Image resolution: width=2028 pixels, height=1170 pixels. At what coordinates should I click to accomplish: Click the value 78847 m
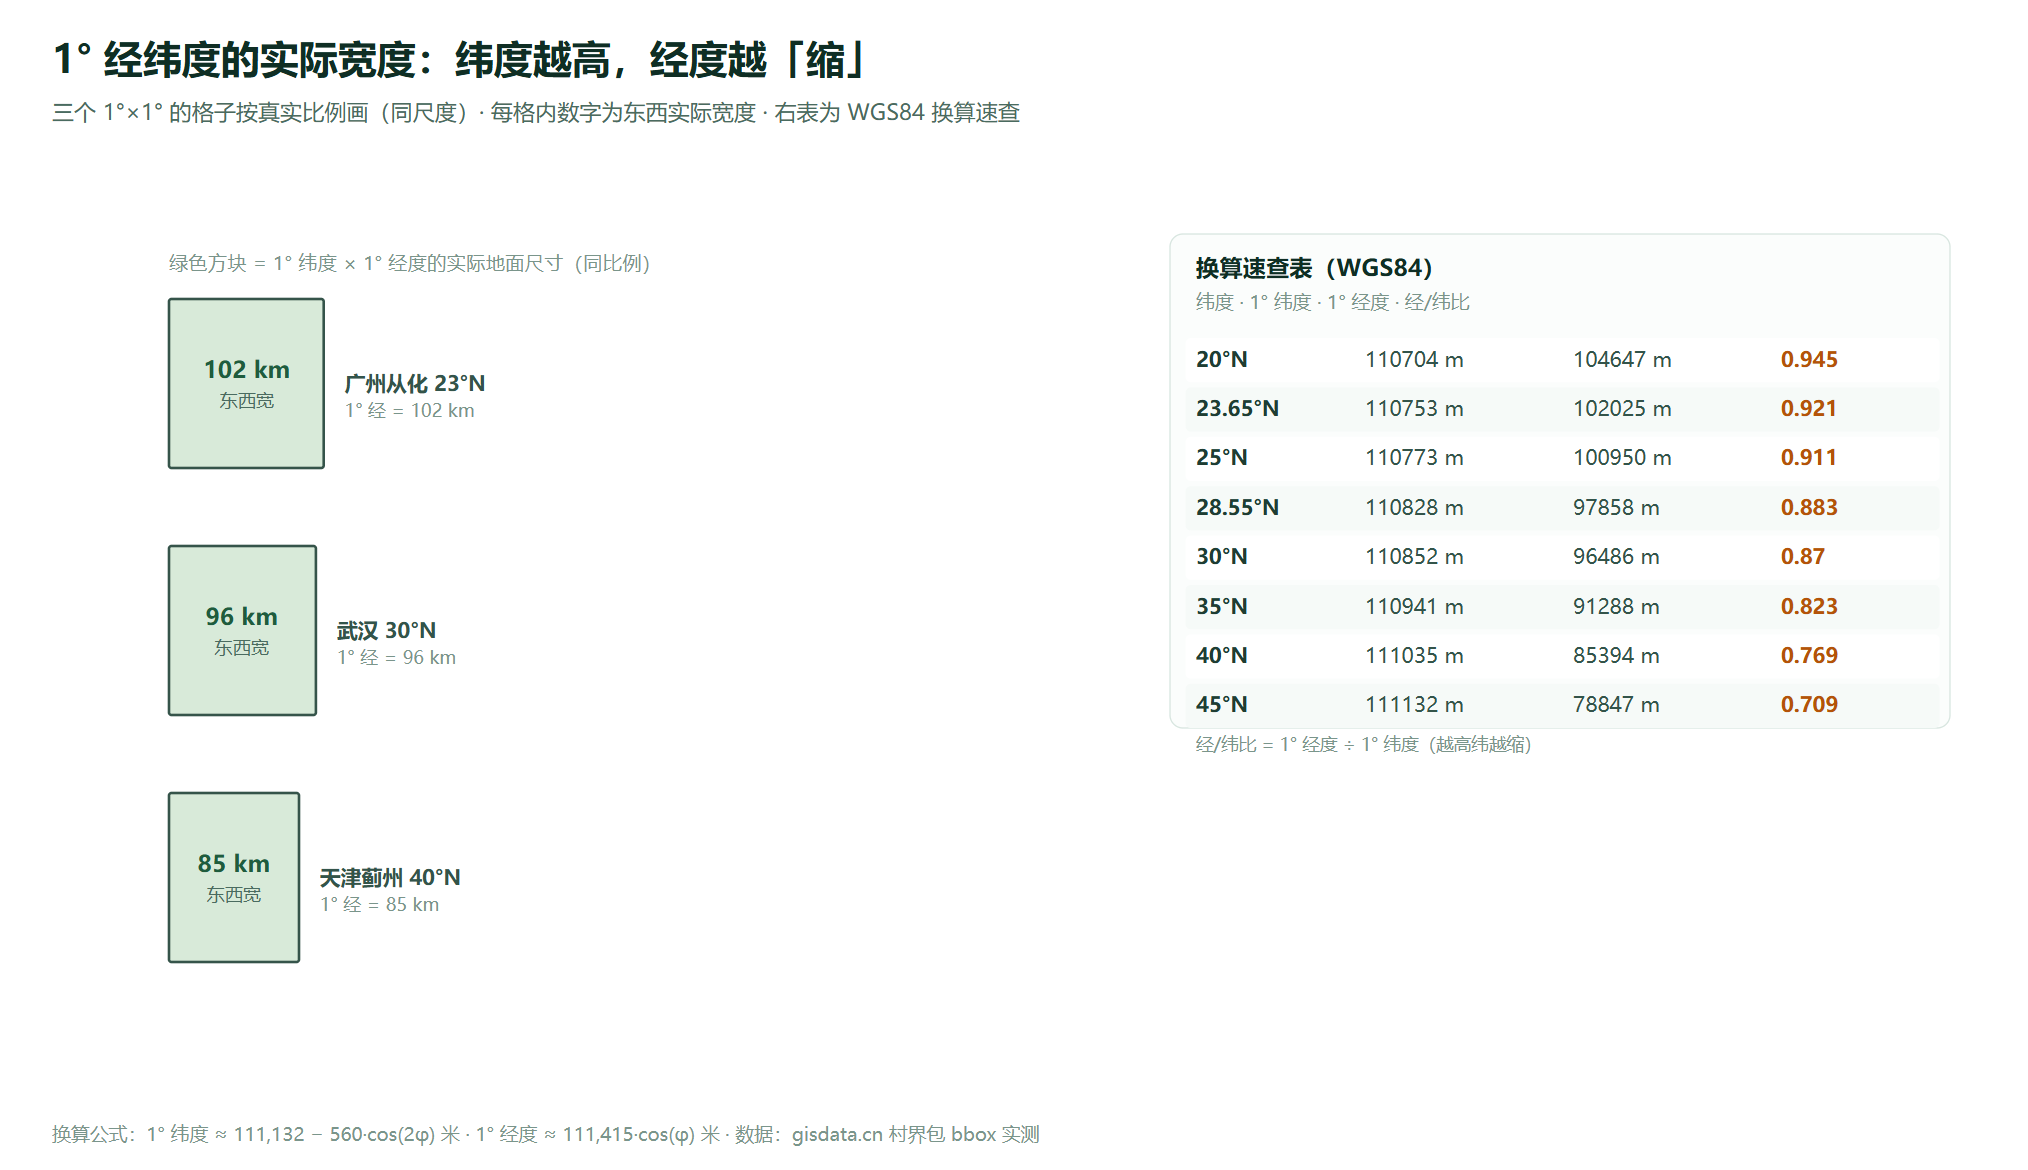pyautogui.click(x=1616, y=705)
